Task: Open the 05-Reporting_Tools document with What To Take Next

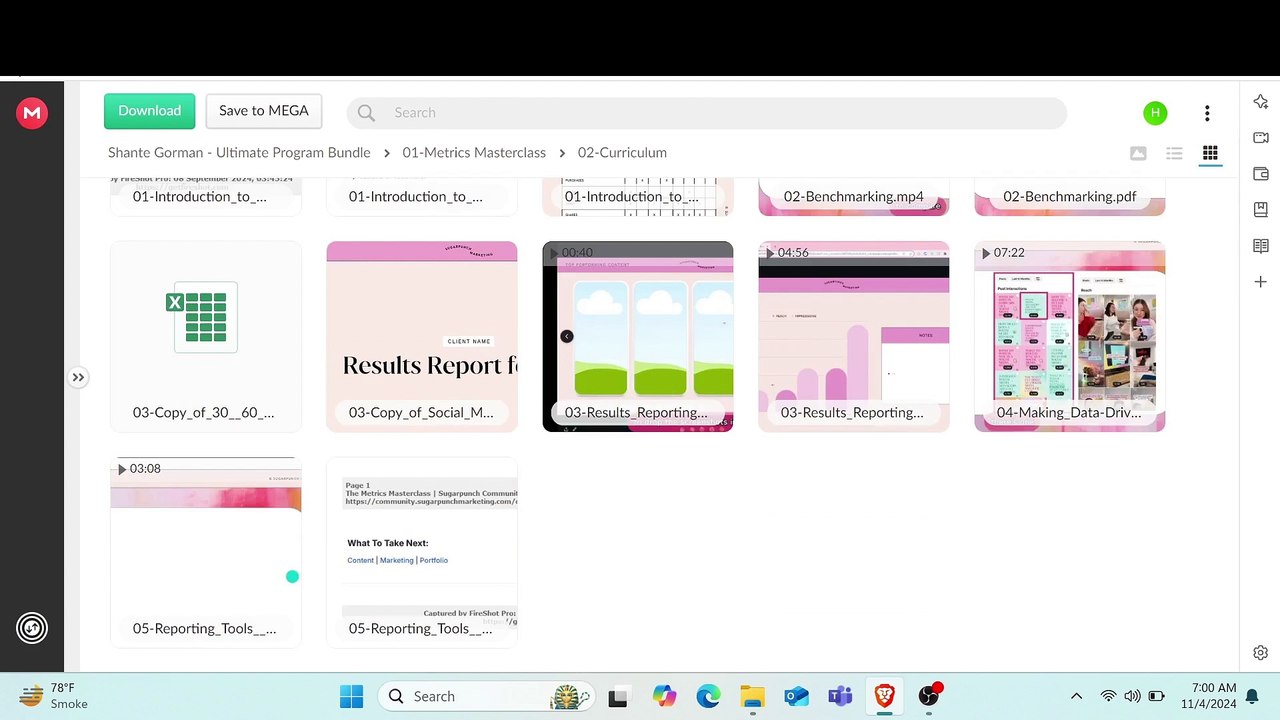Action: pos(422,553)
